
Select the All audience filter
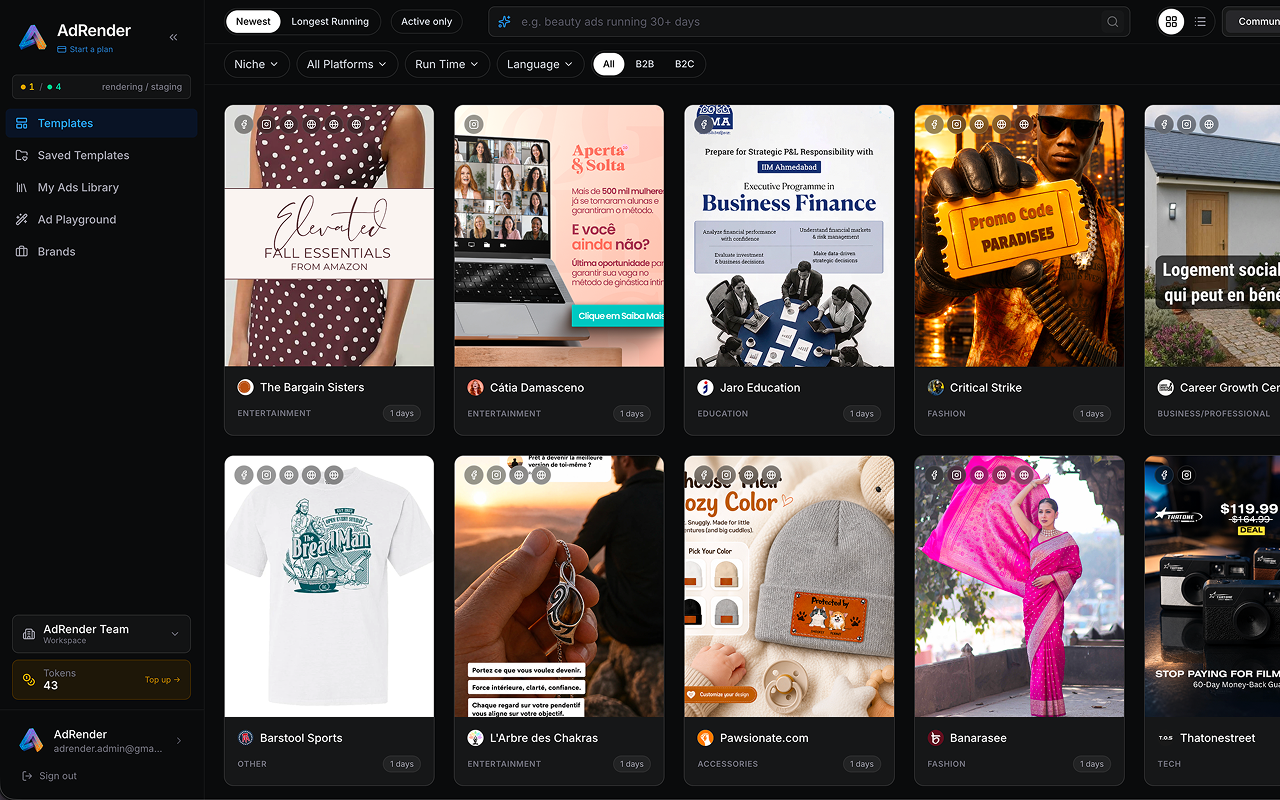pos(608,64)
